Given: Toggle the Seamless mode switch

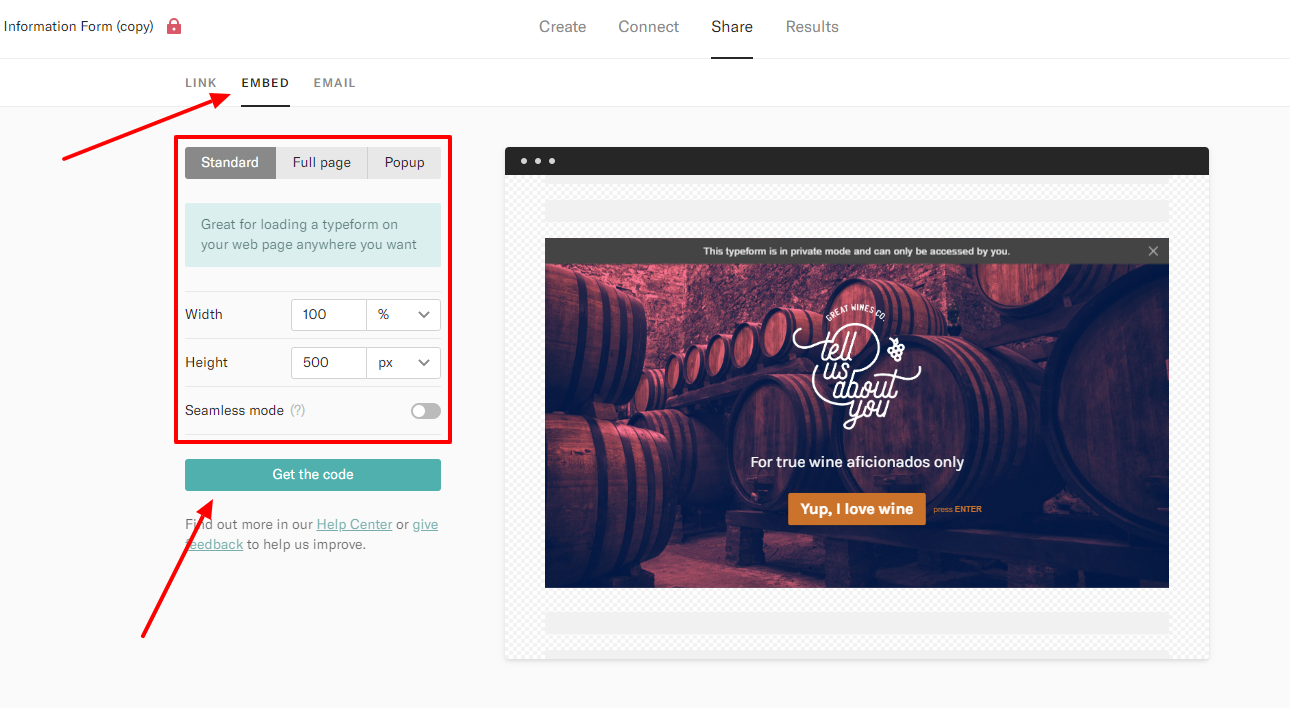Looking at the screenshot, I should click(x=425, y=411).
